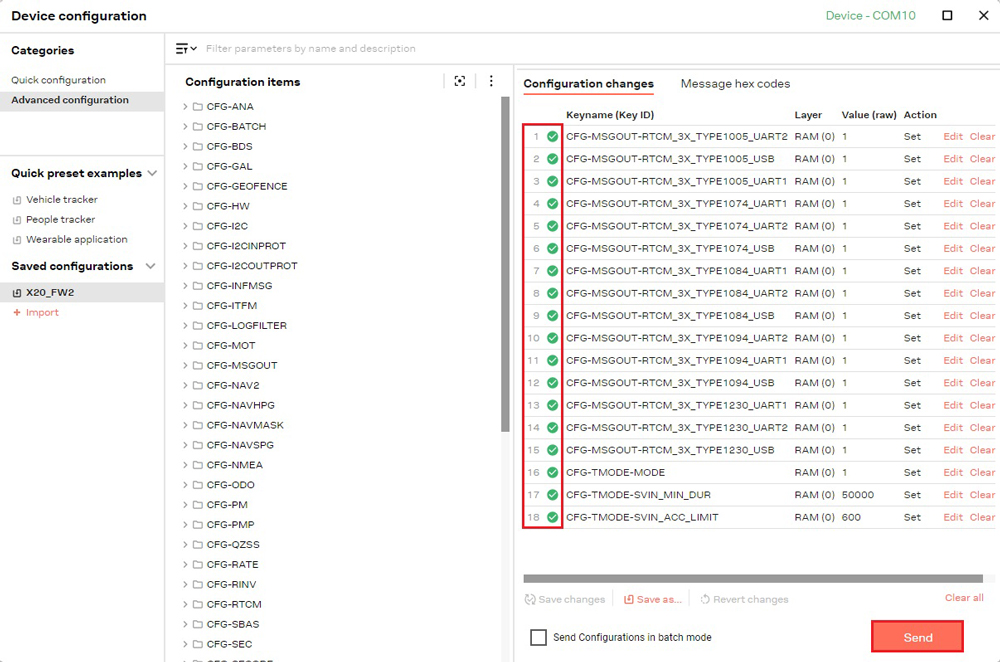The width and height of the screenshot is (1000, 662).
Task: Click the Clear all link
Action: click(x=964, y=598)
